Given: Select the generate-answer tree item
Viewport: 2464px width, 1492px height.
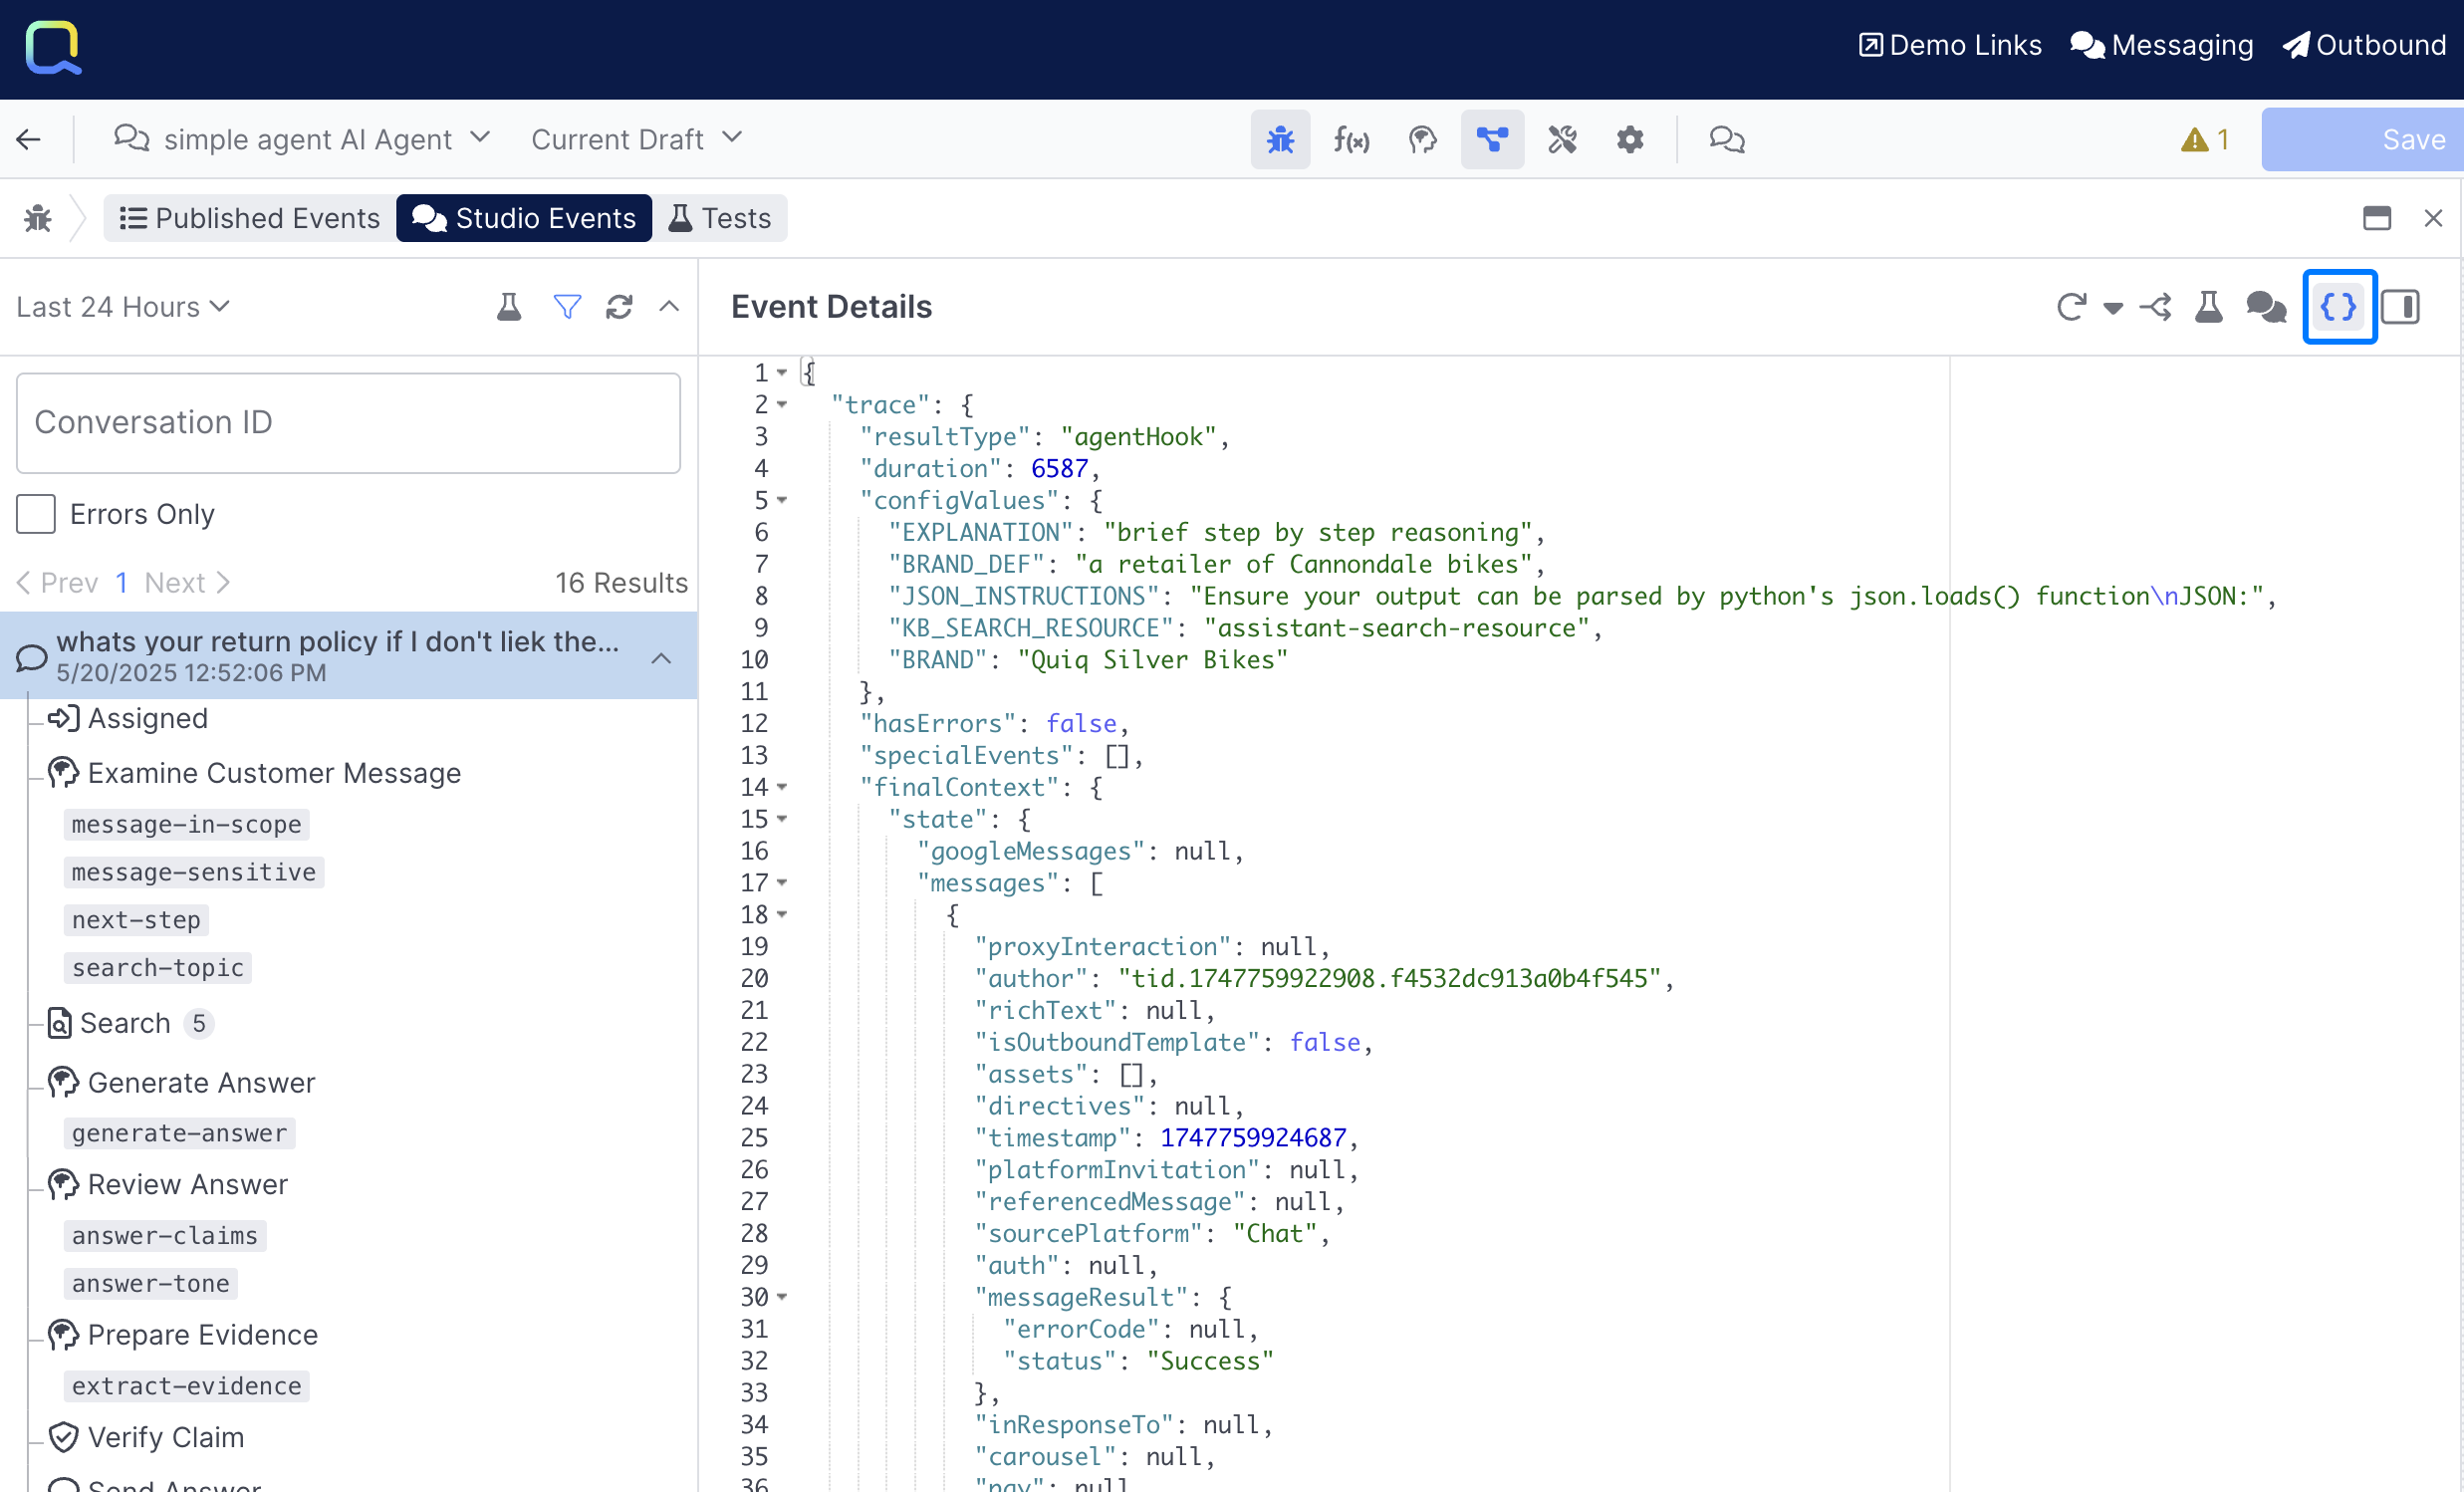Looking at the screenshot, I should 179,1133.
